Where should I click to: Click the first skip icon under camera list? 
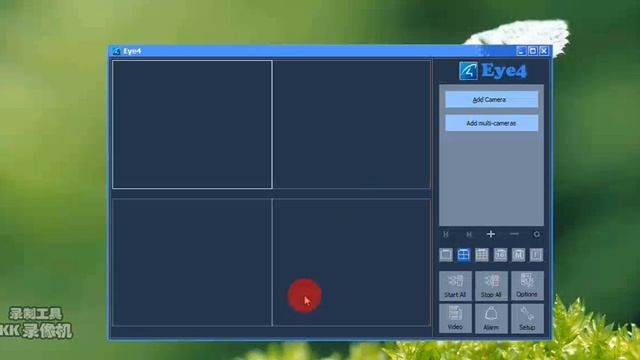tap(446, 234)
